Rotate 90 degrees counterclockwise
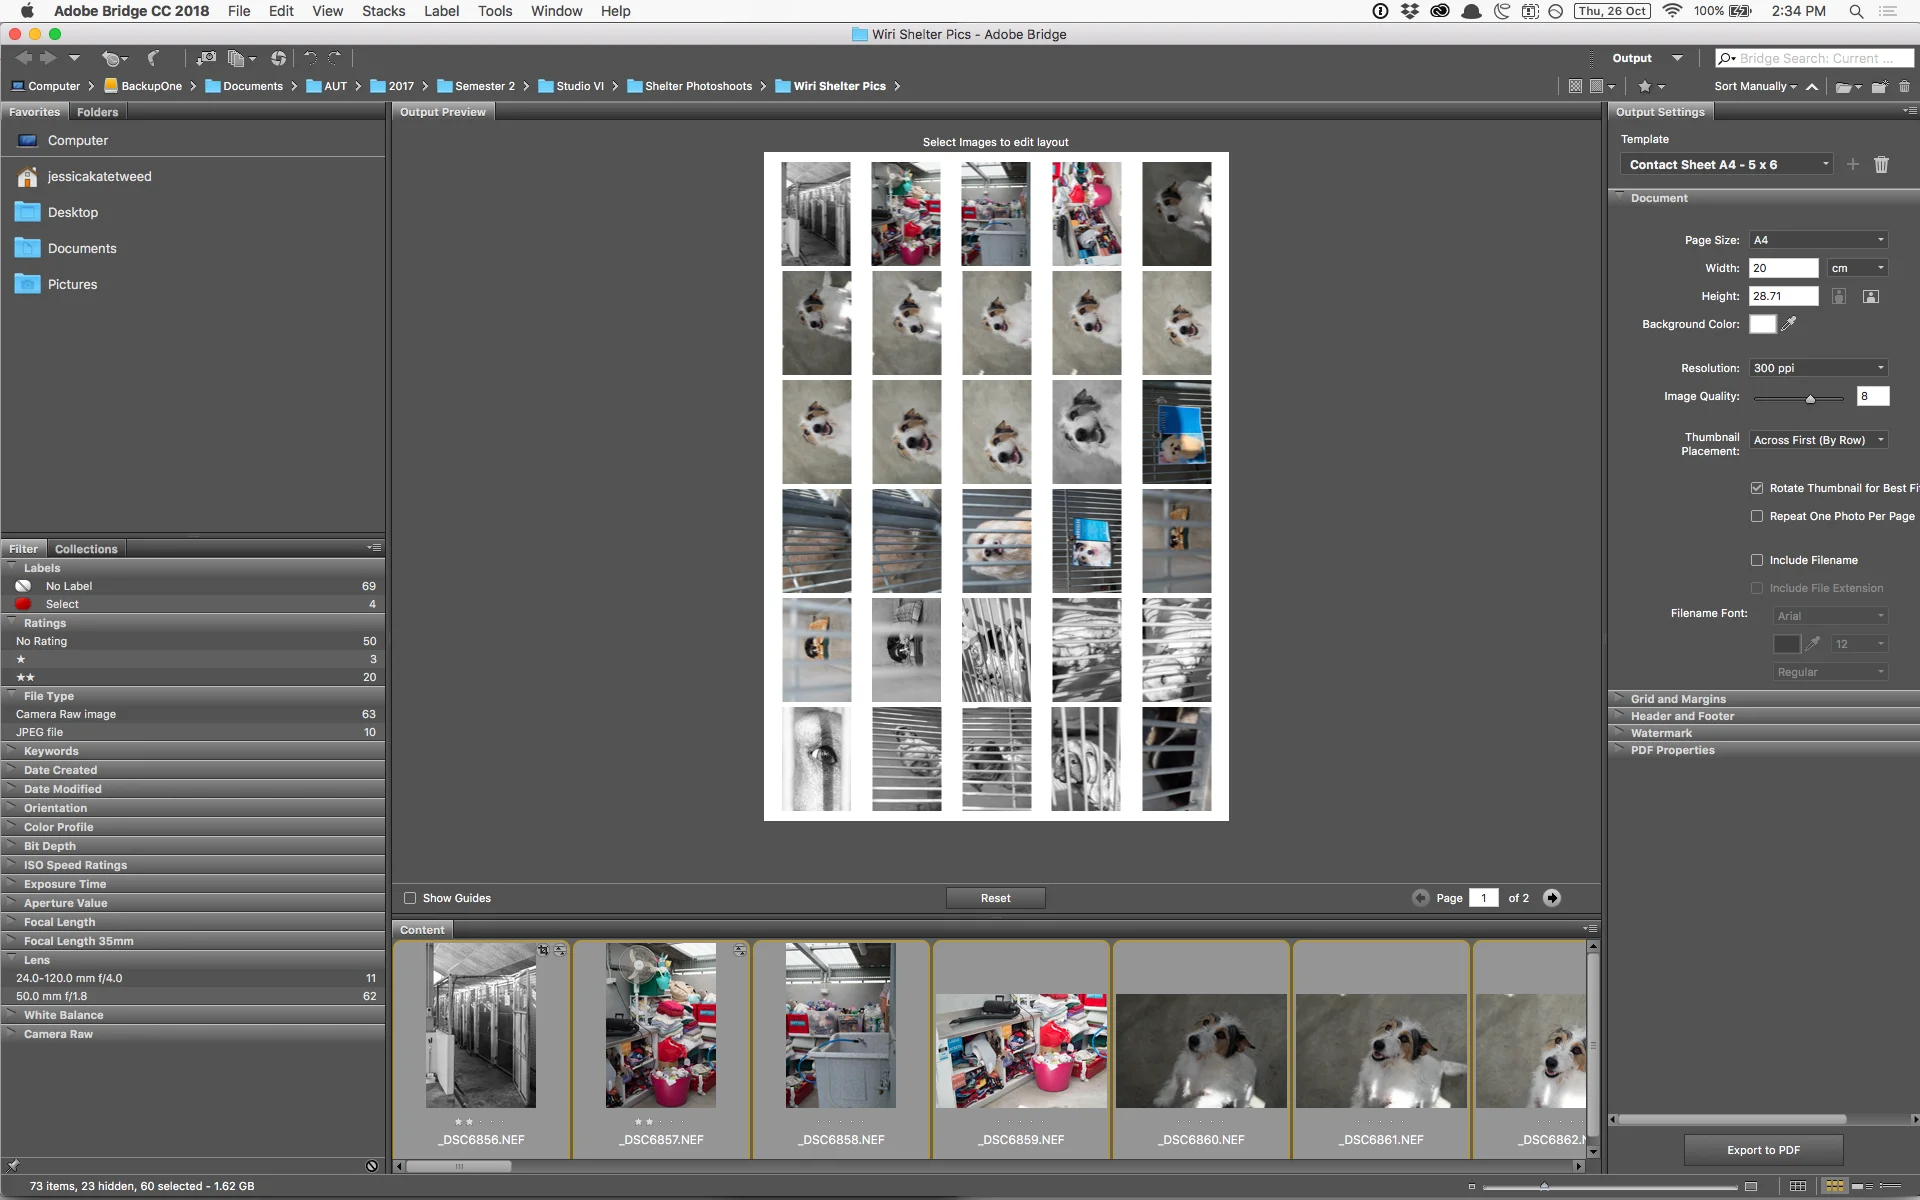The height and width of the screenshot is (1200, 1920). [x=310, y=58]
